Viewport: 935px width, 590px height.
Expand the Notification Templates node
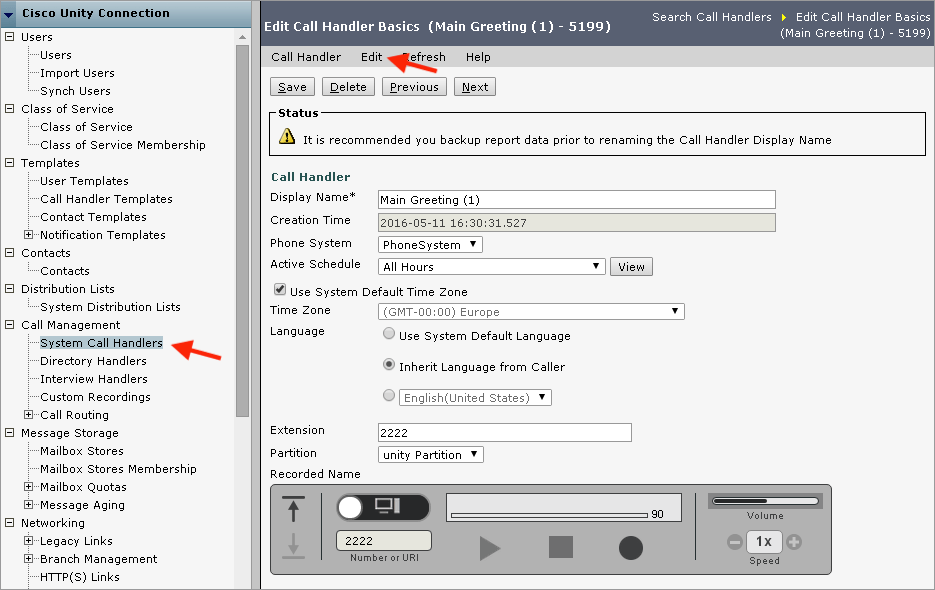coord(28,234)
